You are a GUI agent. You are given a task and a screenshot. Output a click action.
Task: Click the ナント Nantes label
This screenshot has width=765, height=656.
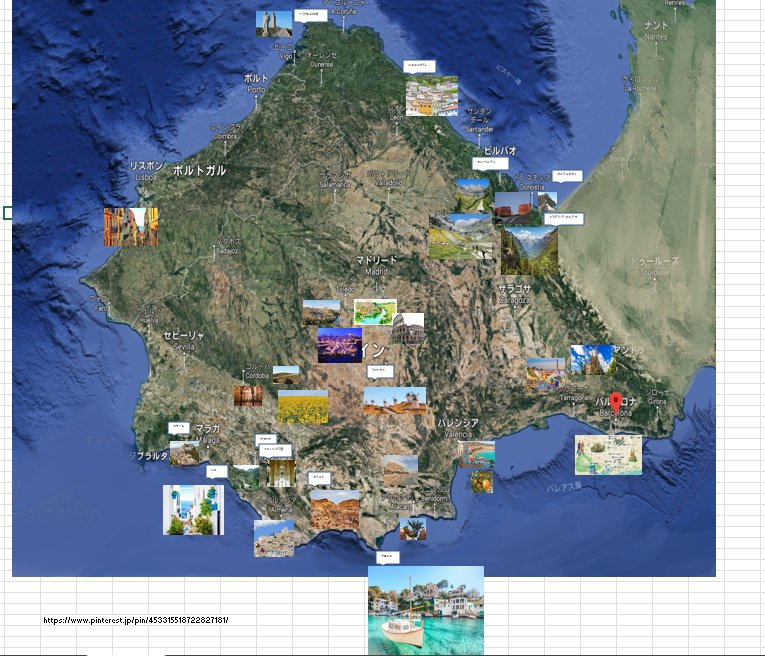pyautogui.click(x=656, y=30)
